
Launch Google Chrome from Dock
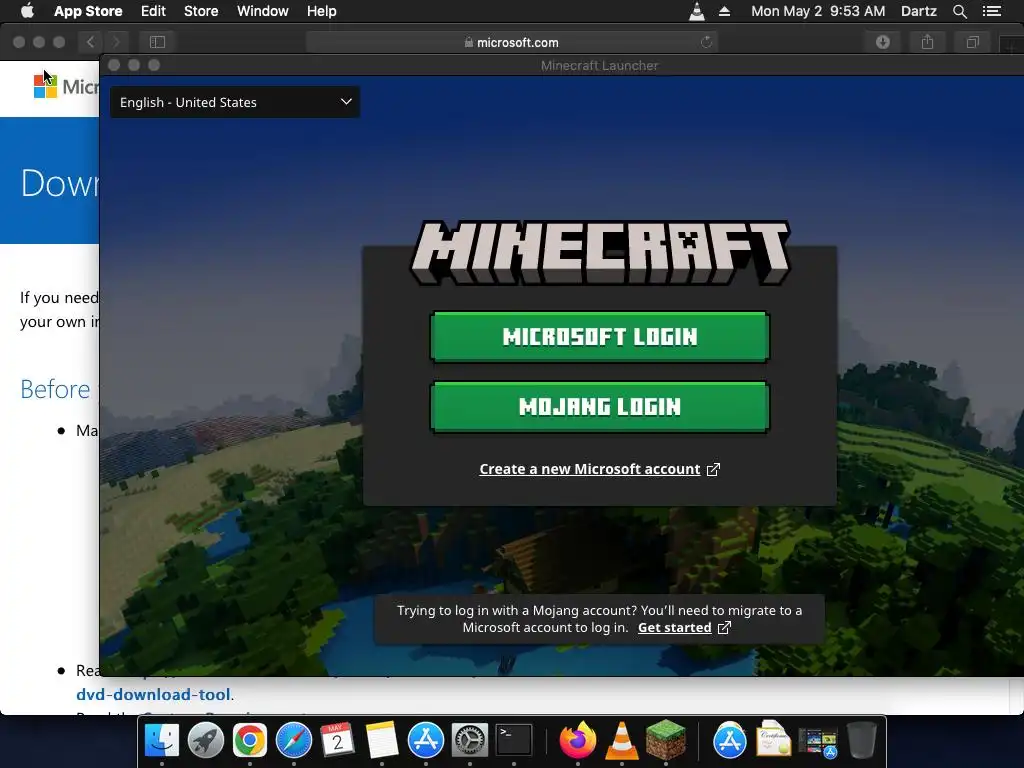[x=249, y=741]
